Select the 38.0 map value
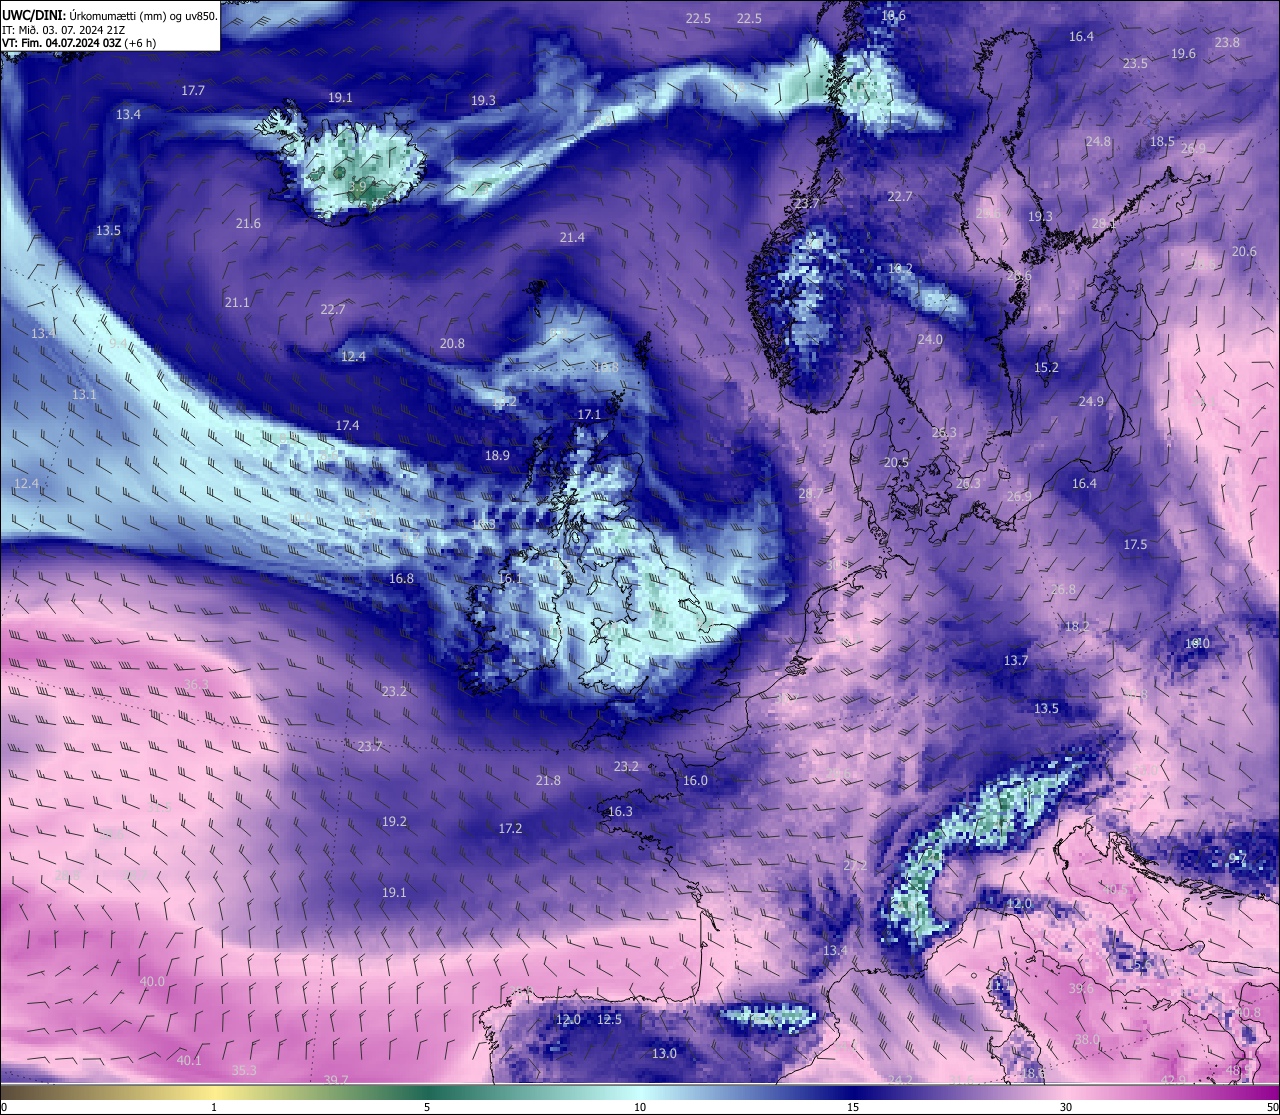Screen dimensions: 1280x1115 pos(1087,1040)
